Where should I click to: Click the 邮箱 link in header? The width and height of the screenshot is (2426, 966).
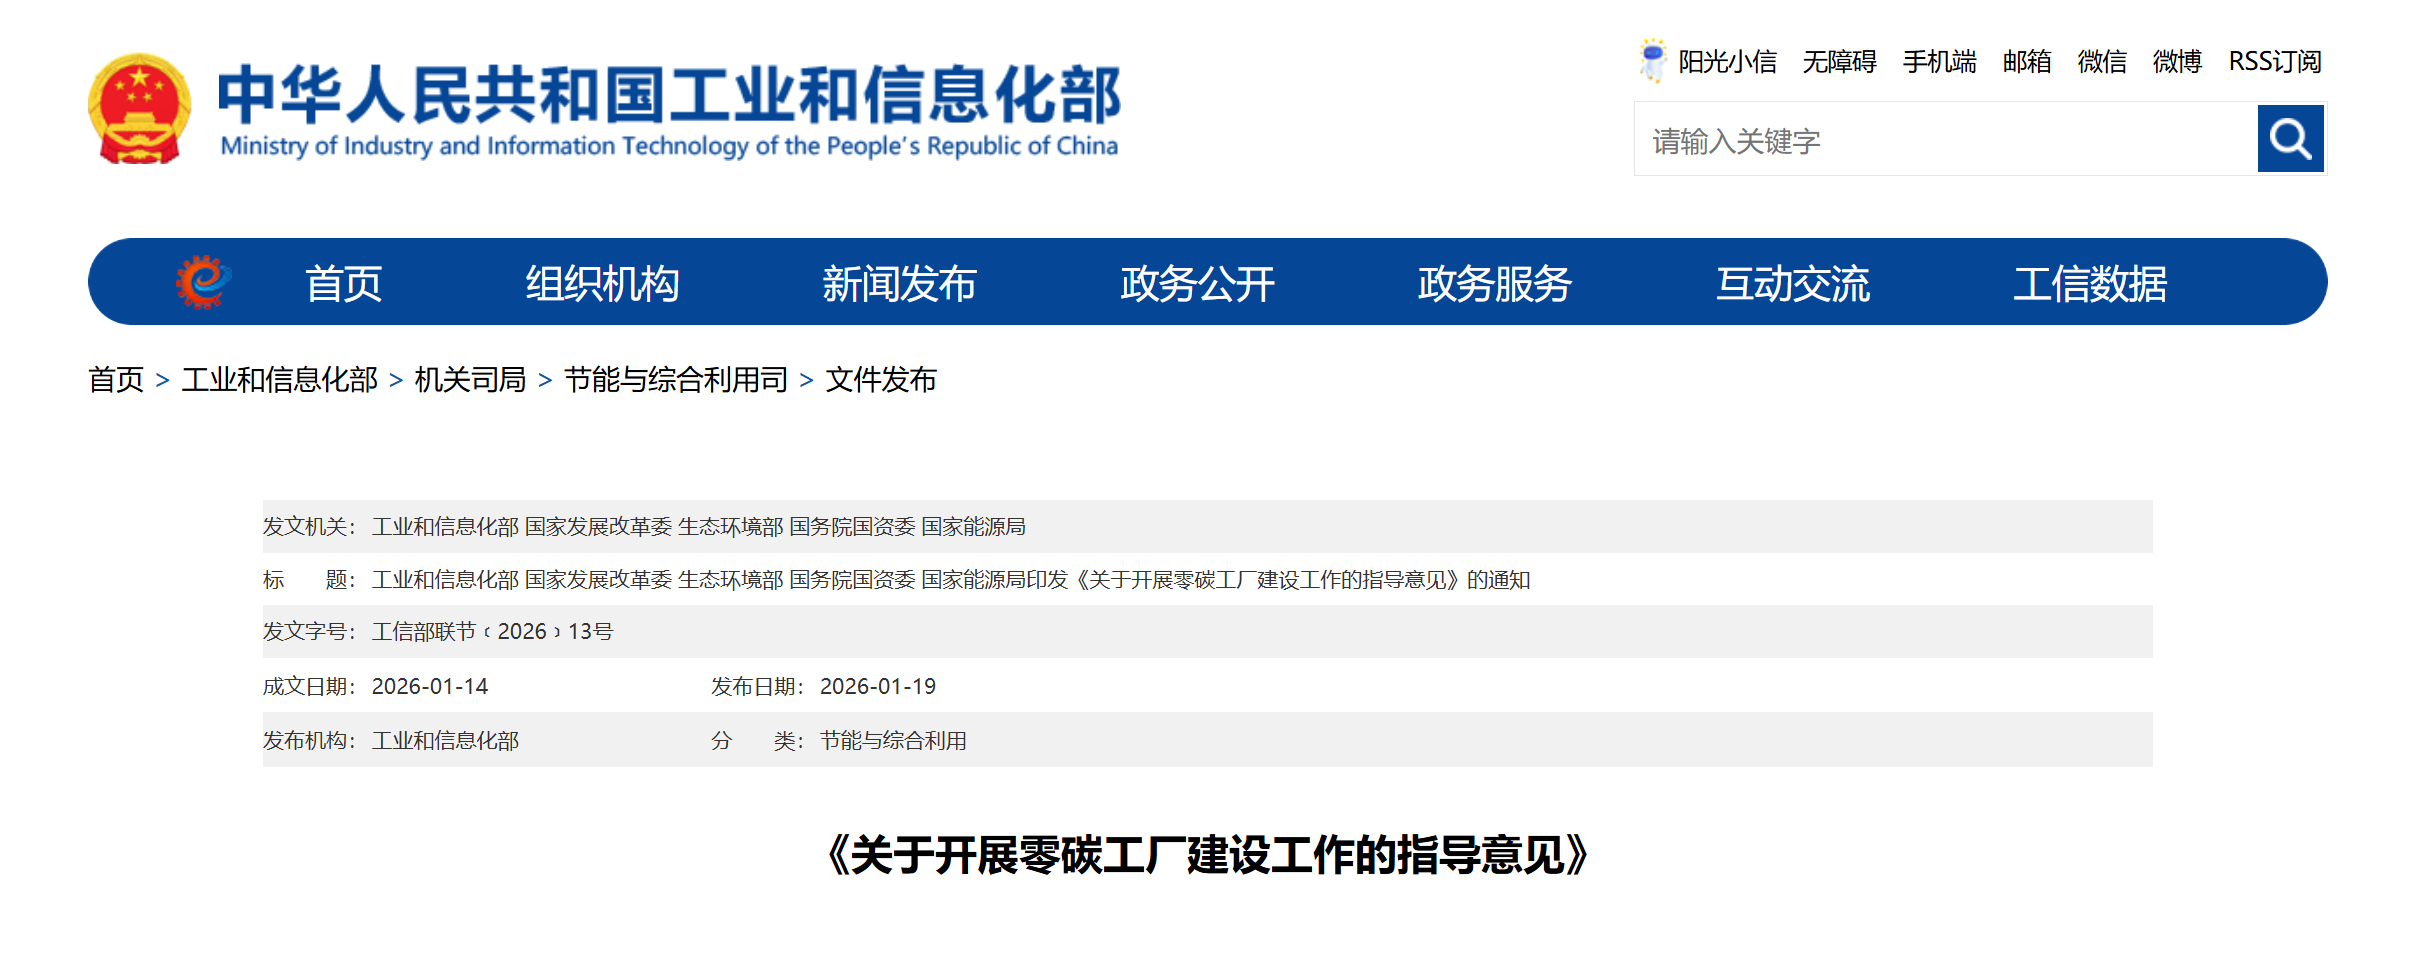[2026, 62]
